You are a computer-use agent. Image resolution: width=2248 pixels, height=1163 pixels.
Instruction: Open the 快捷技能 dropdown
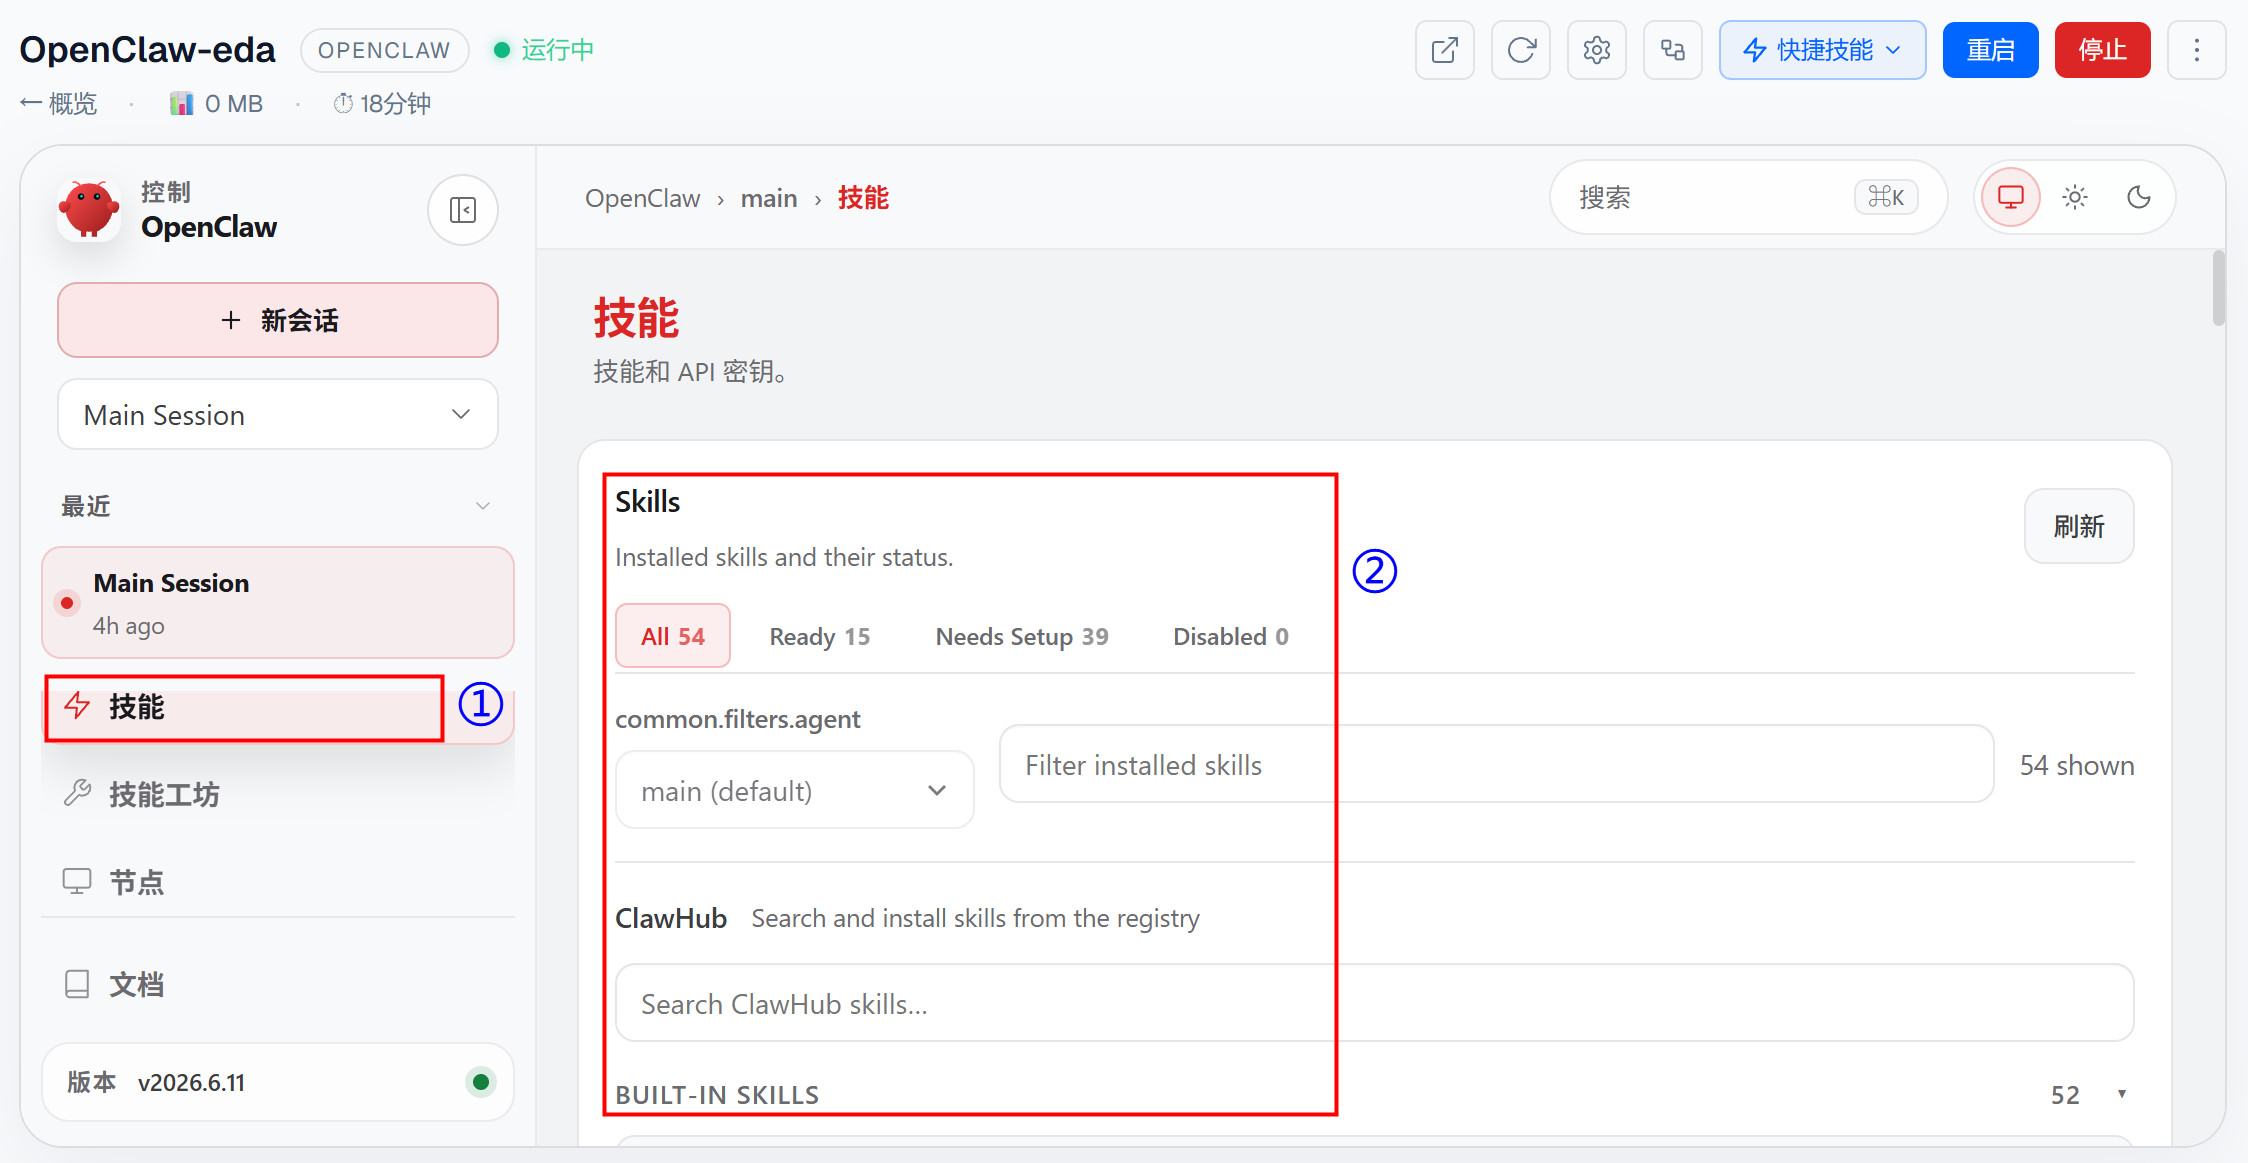click(x=1823, y=50)
